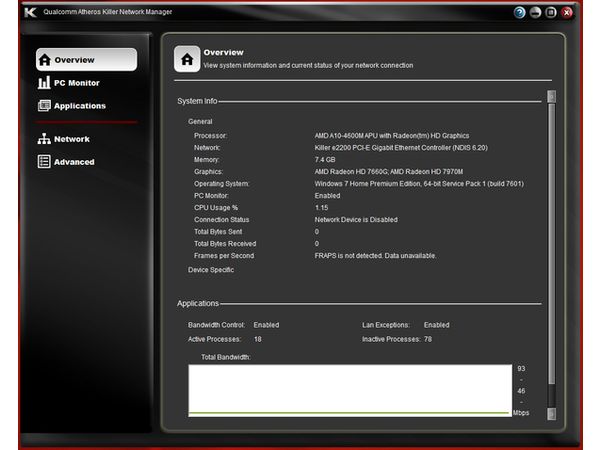600x450 pixels.
Task: Click the large home icon in Overview header
Action: (187, 59)
